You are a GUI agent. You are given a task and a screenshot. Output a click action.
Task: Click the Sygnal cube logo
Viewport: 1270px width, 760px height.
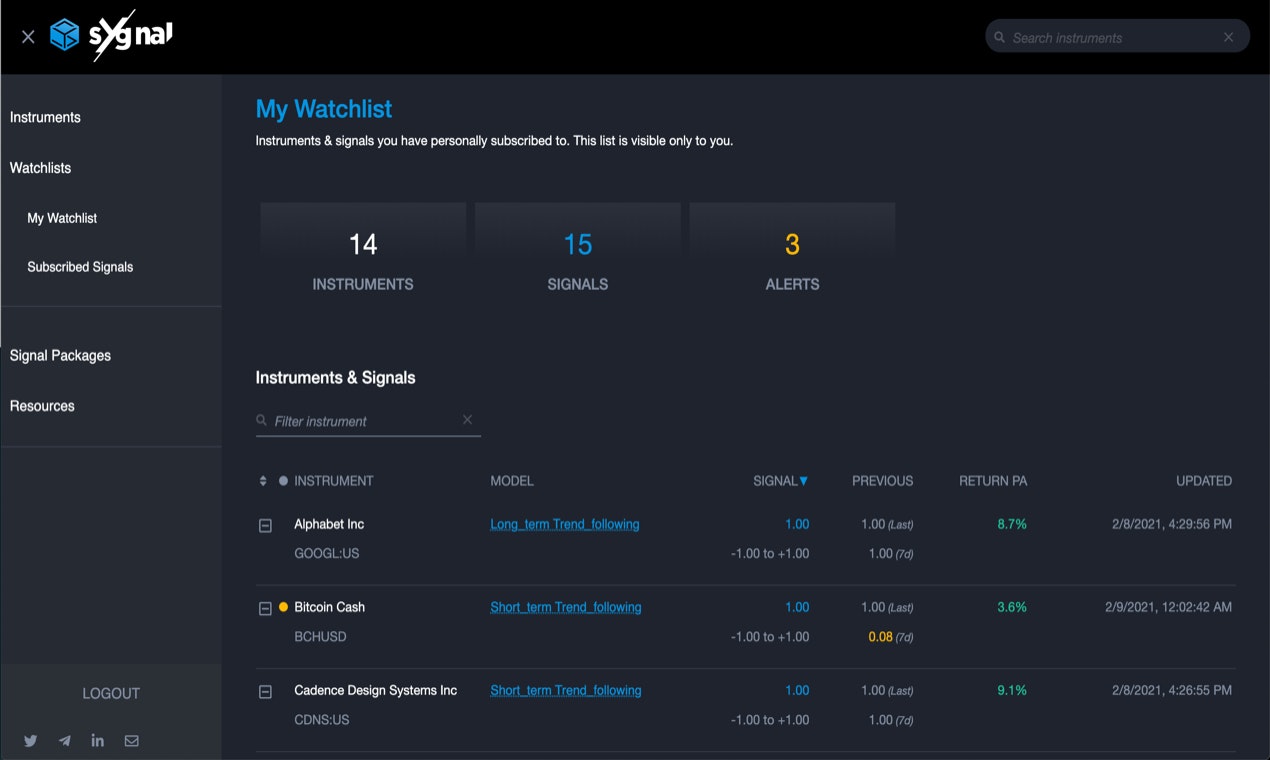click(64, 36)
